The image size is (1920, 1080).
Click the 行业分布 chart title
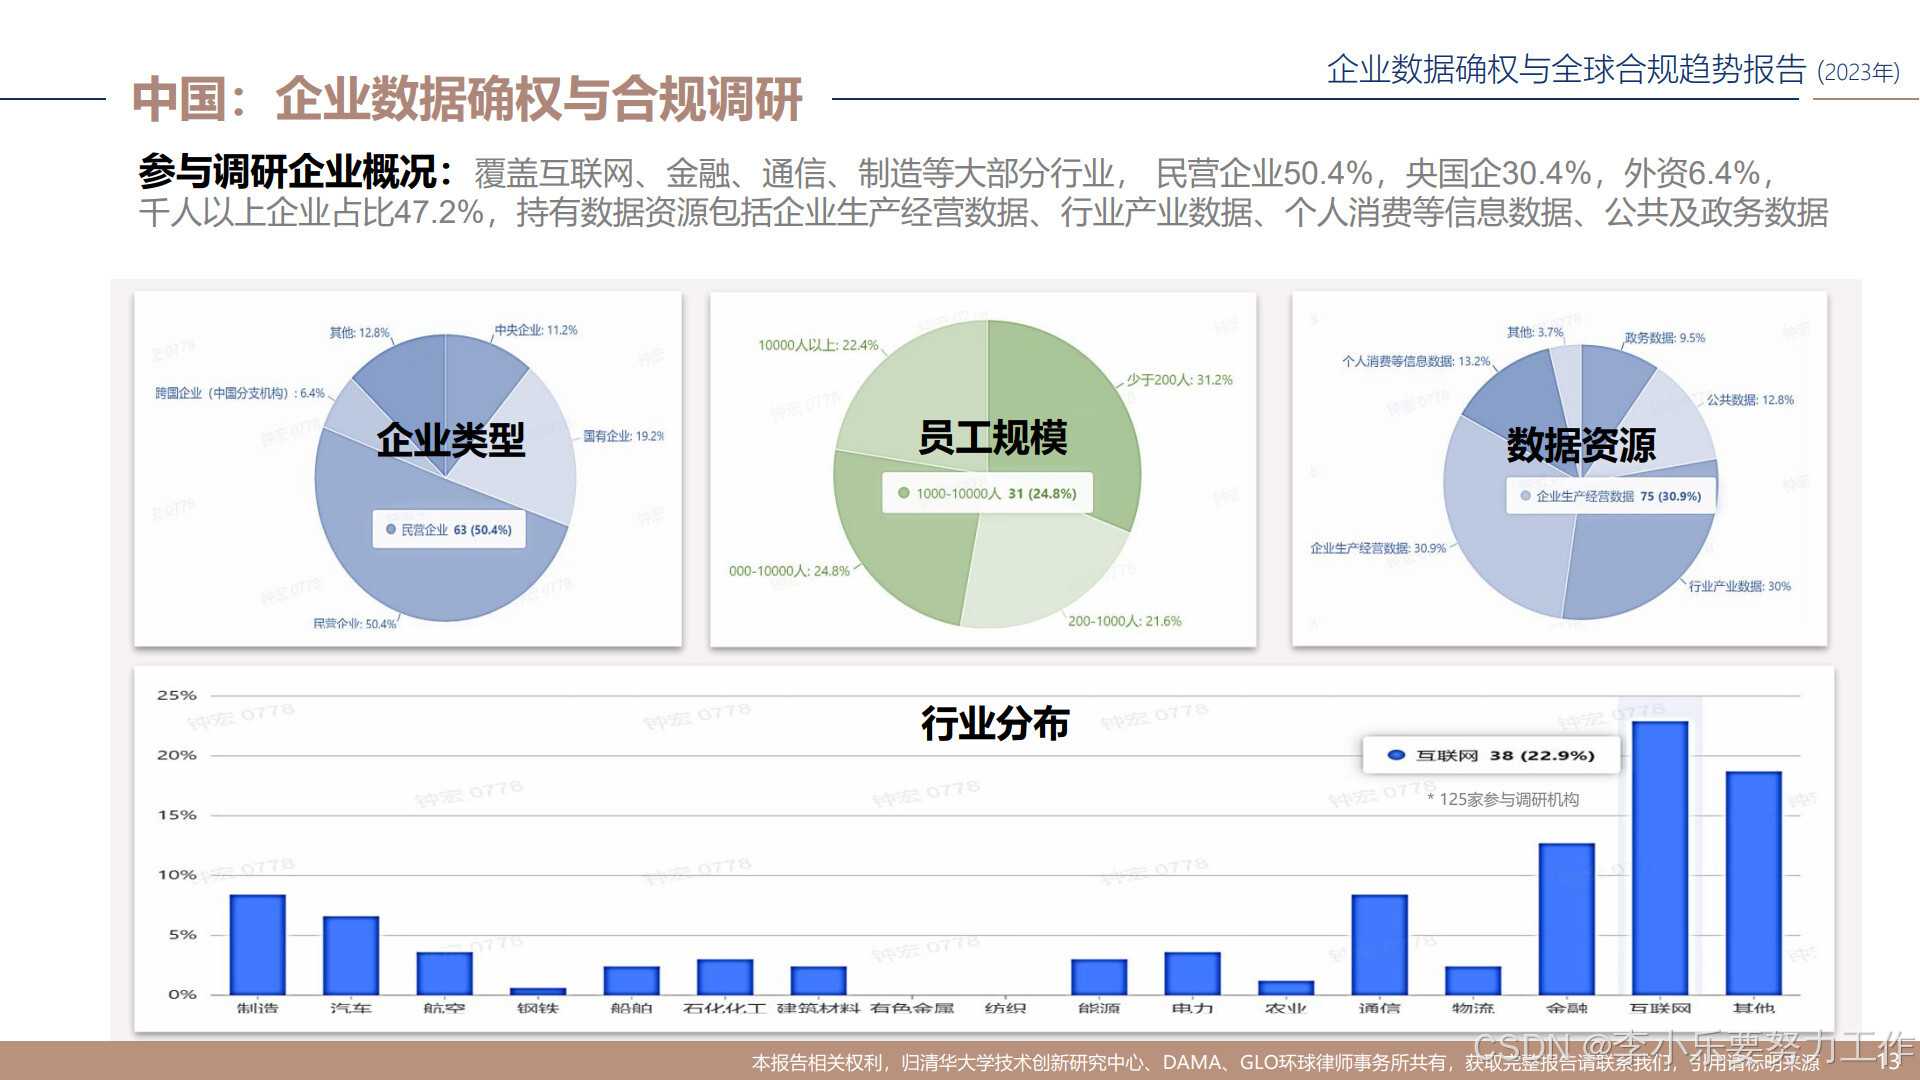[994, 723]
